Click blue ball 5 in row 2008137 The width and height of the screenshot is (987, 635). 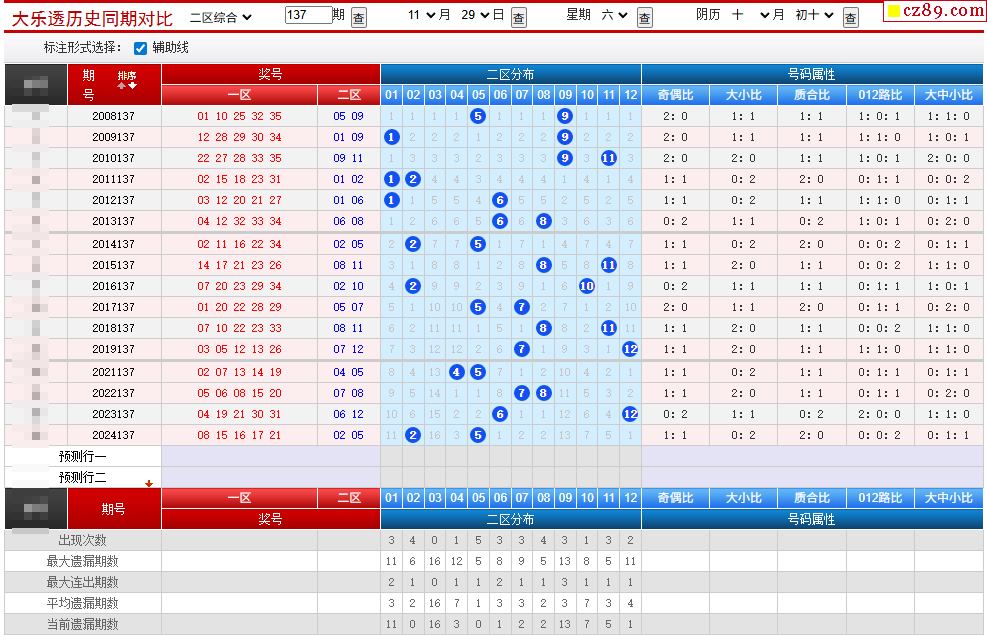click(x=478, y=116)
